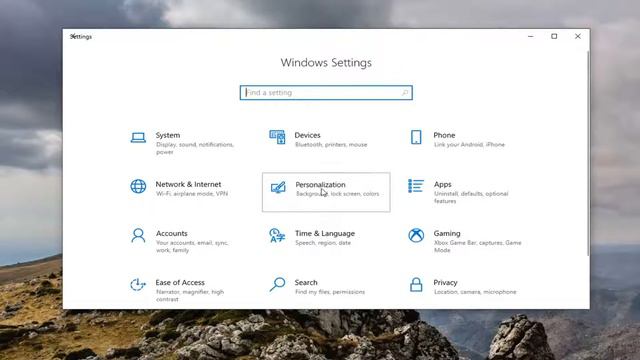Screen dimensions: 640x360
Task: Maximize the Settings window
Action: point(554,36)
